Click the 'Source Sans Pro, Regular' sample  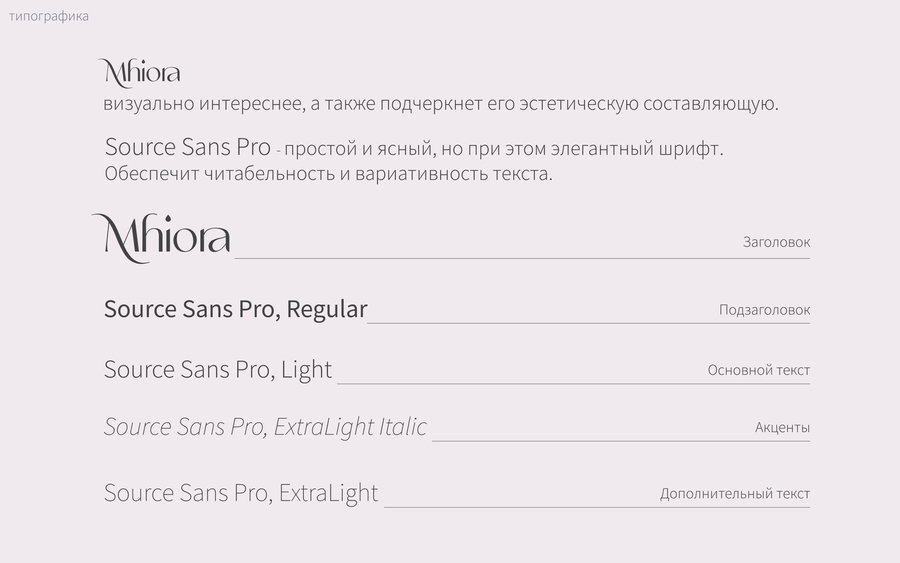click(235, 309)
